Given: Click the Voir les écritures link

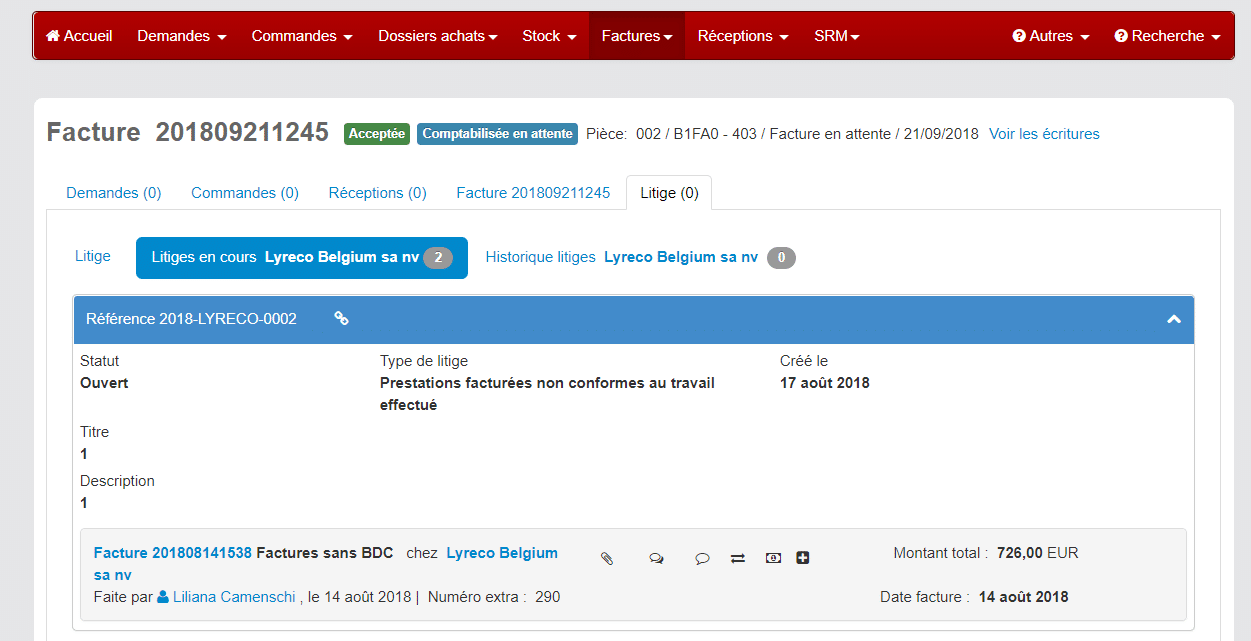Looking at the screenshot, I should [x=1044, y=134].
